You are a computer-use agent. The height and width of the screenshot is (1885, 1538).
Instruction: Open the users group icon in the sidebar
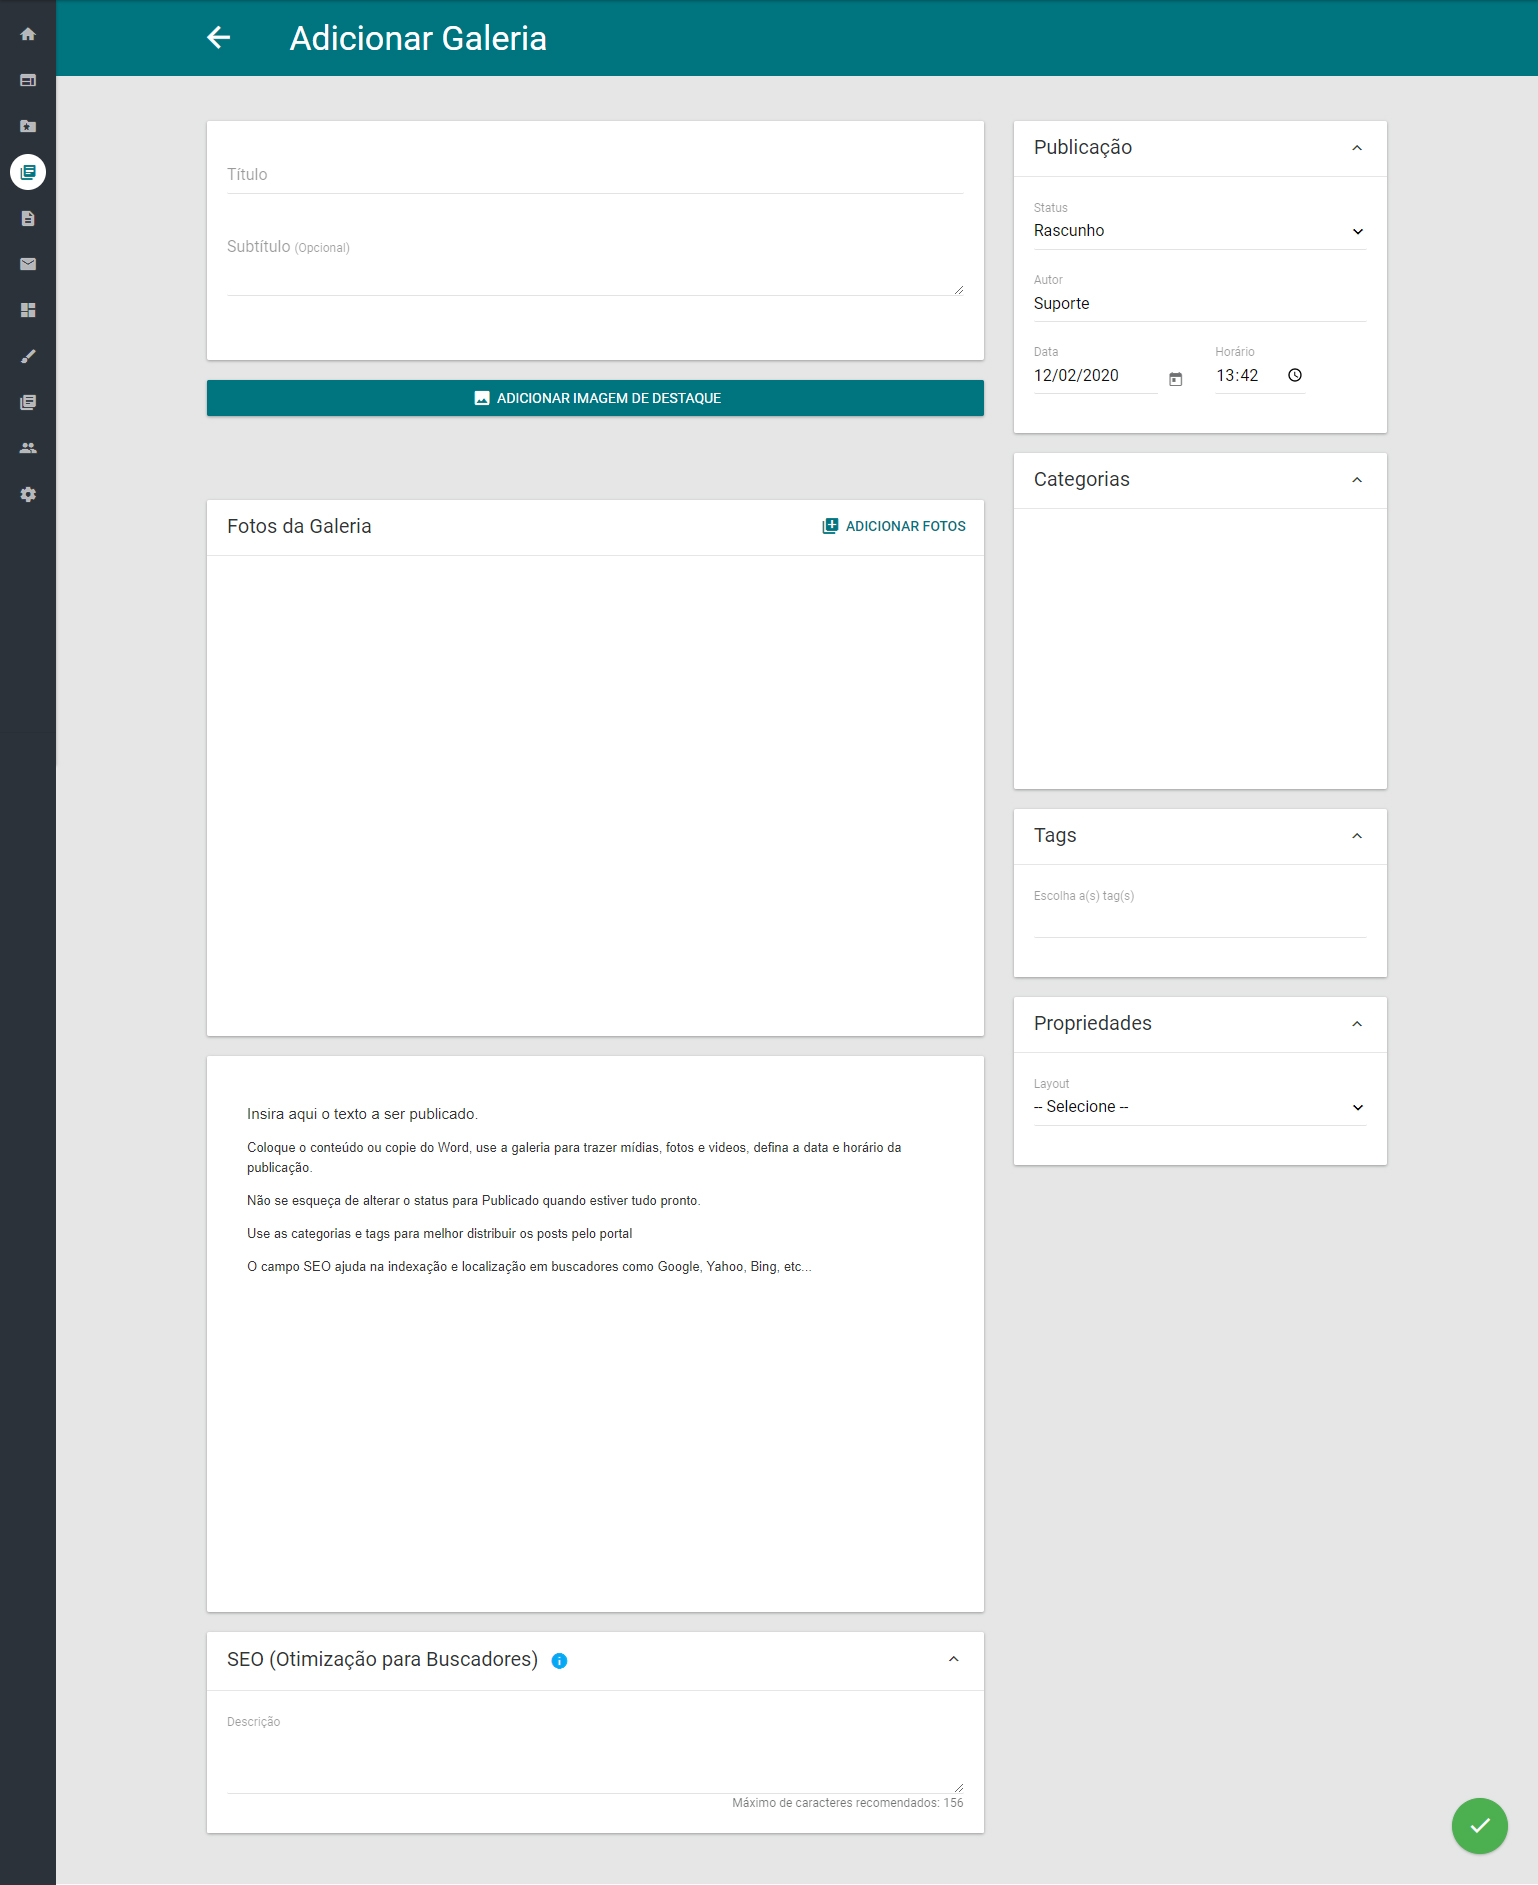coord(28,448)
